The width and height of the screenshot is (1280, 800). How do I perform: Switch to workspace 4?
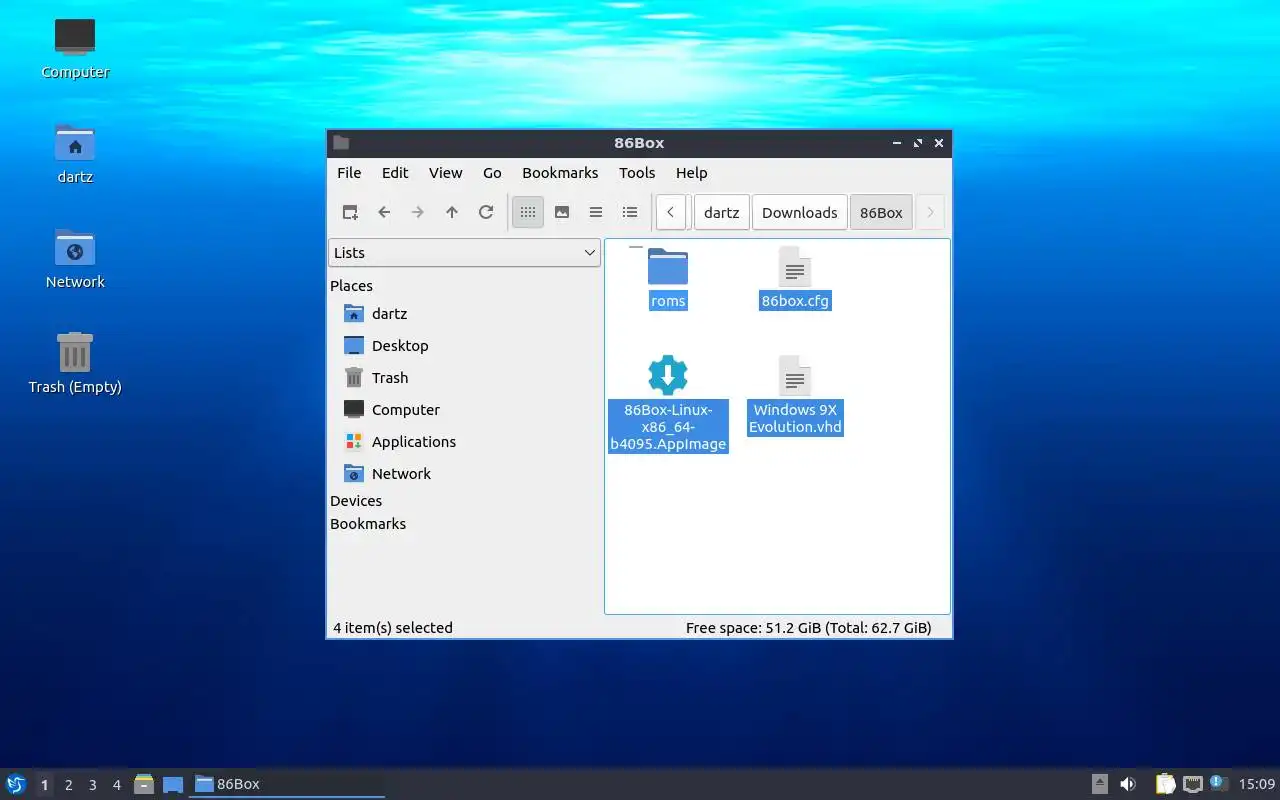point(116,785)
